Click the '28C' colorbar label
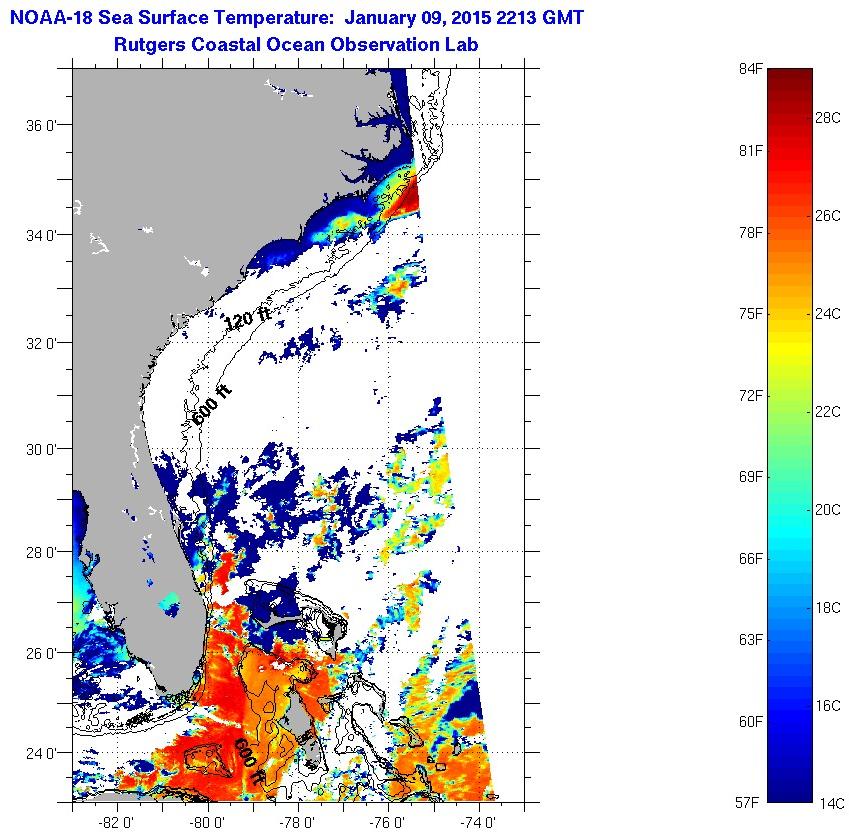Image resolution: width=849 pixels, height=832 pixels. click(828, 118)
